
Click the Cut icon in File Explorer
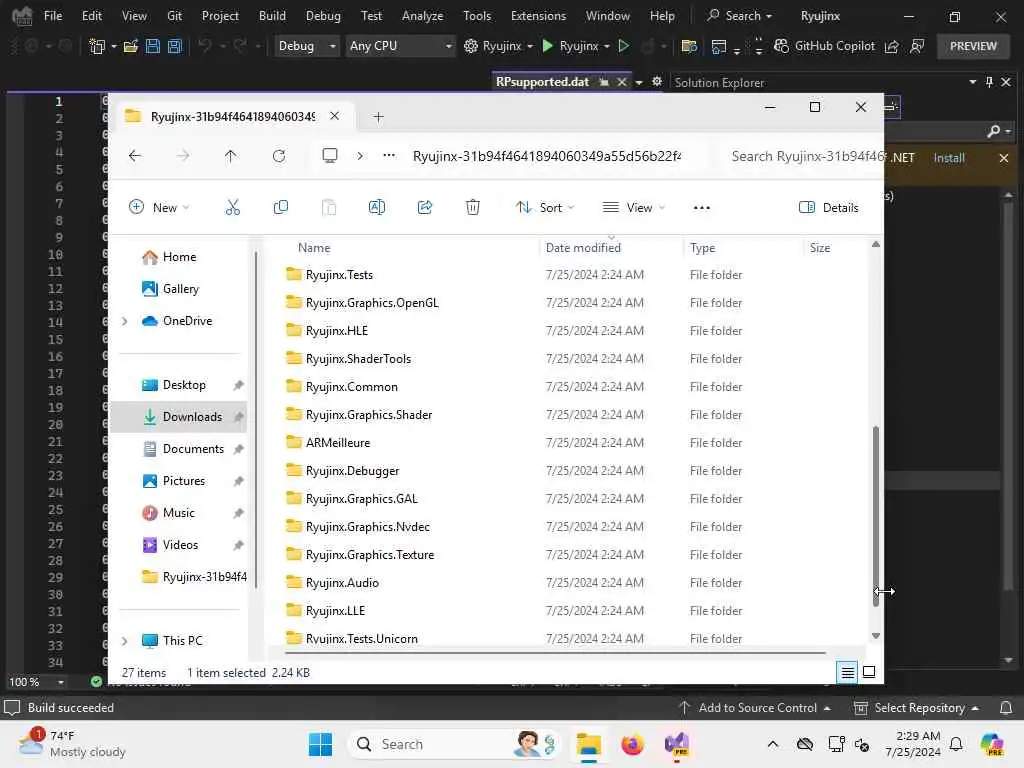(x=232, y=208)
